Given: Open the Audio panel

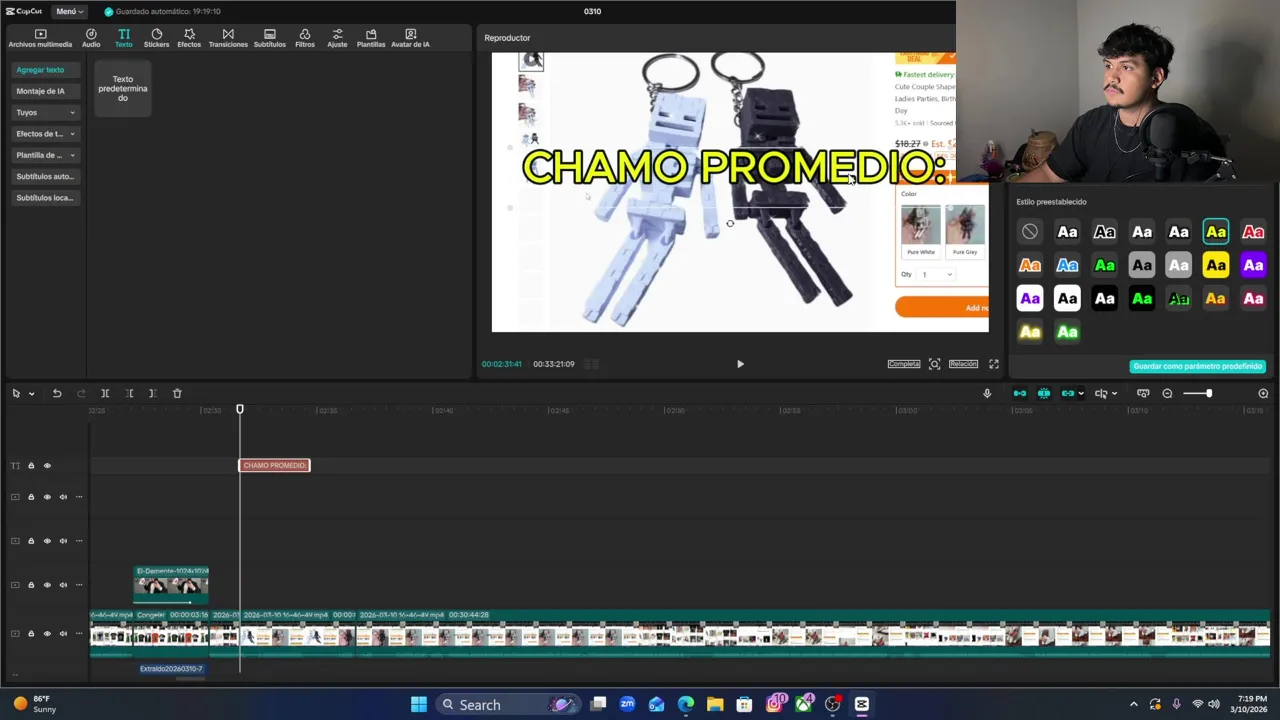Looking at the screenshot, I should tap(91, 38).
